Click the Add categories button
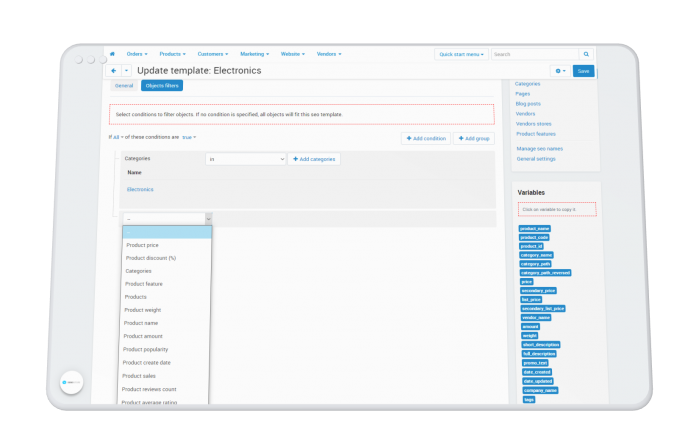Image resolution: width=700 pixels, height=445 pixels. tap(314, 159)
